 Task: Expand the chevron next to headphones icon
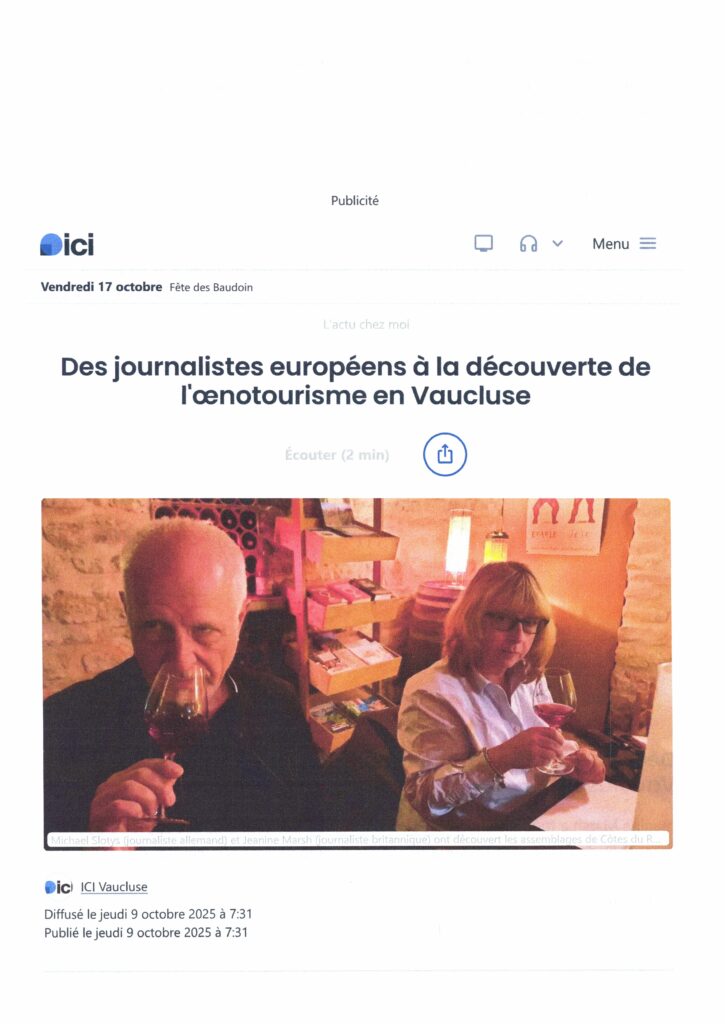click(557, 244)
